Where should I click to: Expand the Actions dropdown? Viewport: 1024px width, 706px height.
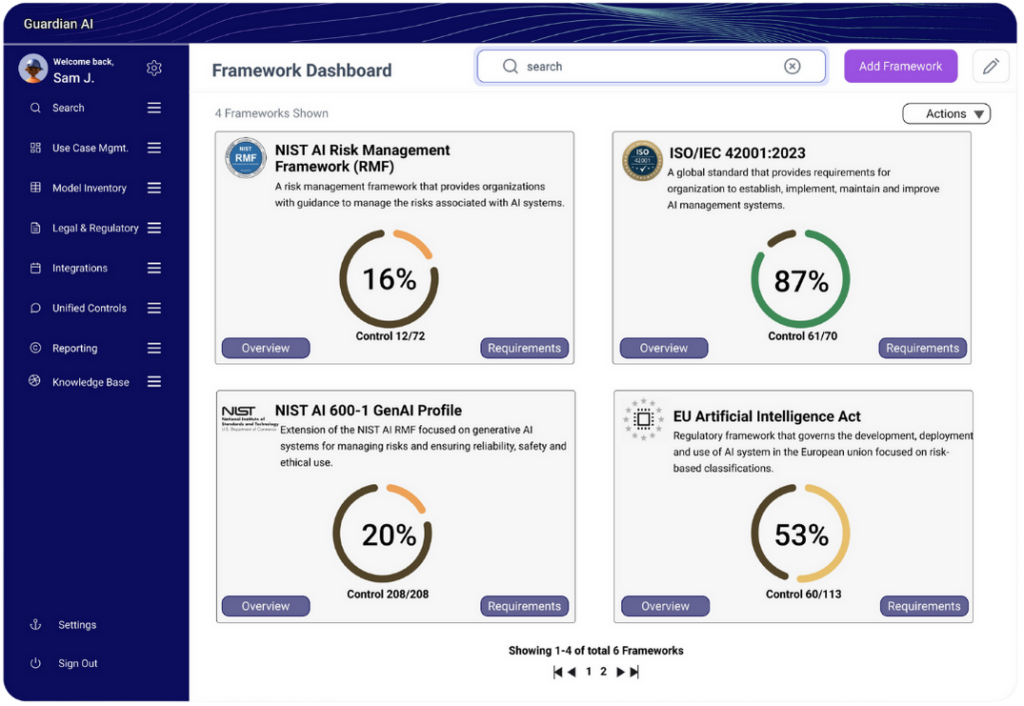pos(946,113)
